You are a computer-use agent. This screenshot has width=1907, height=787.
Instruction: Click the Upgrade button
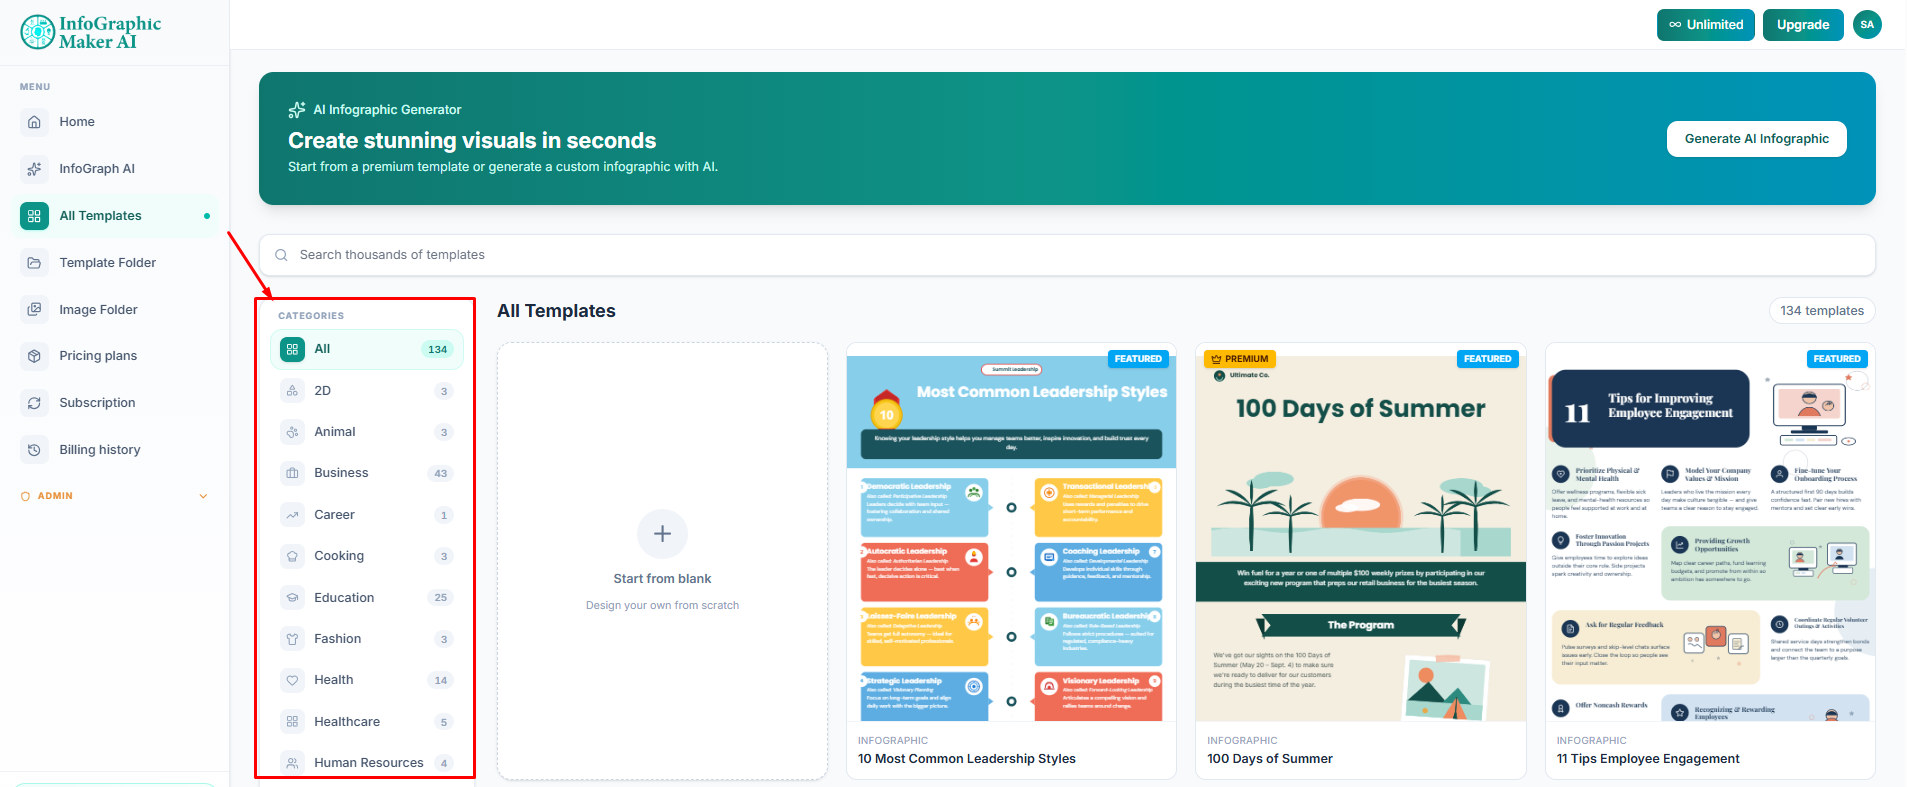[1803, 25]
